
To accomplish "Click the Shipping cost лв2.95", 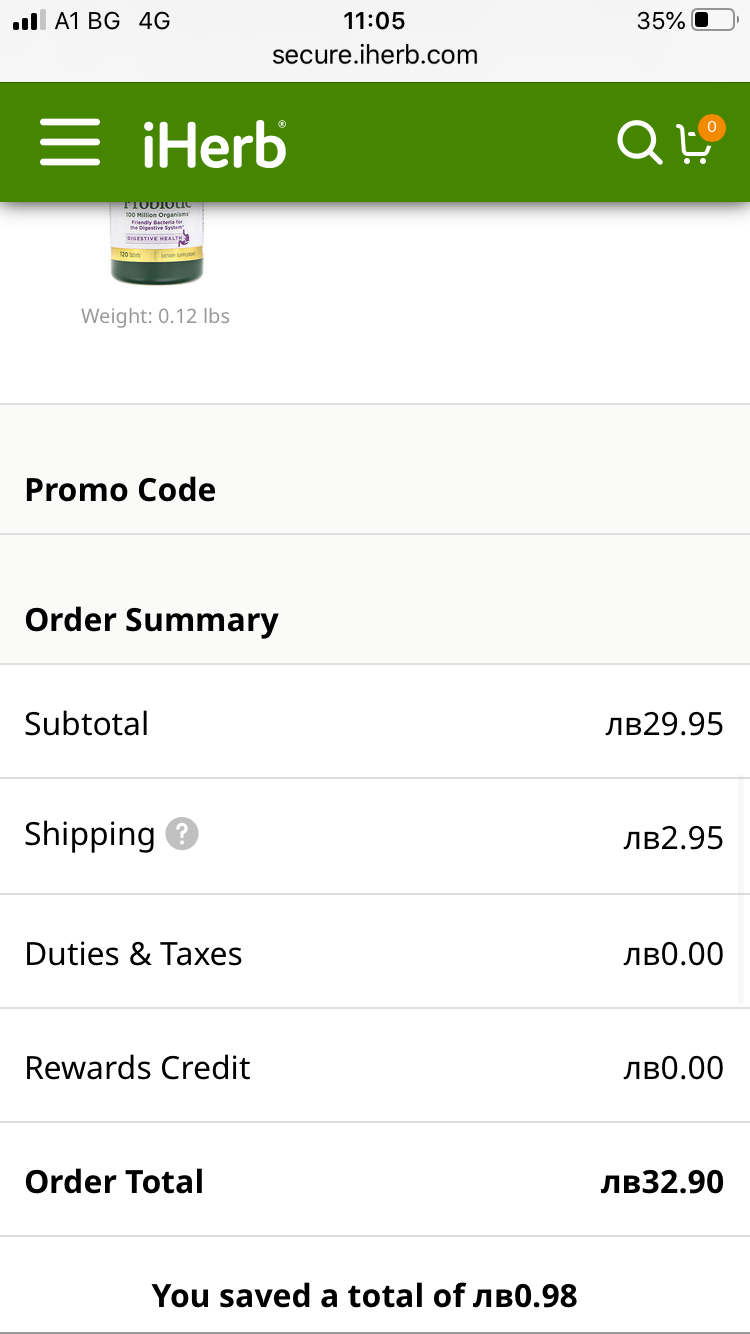I will coord(673,838).
